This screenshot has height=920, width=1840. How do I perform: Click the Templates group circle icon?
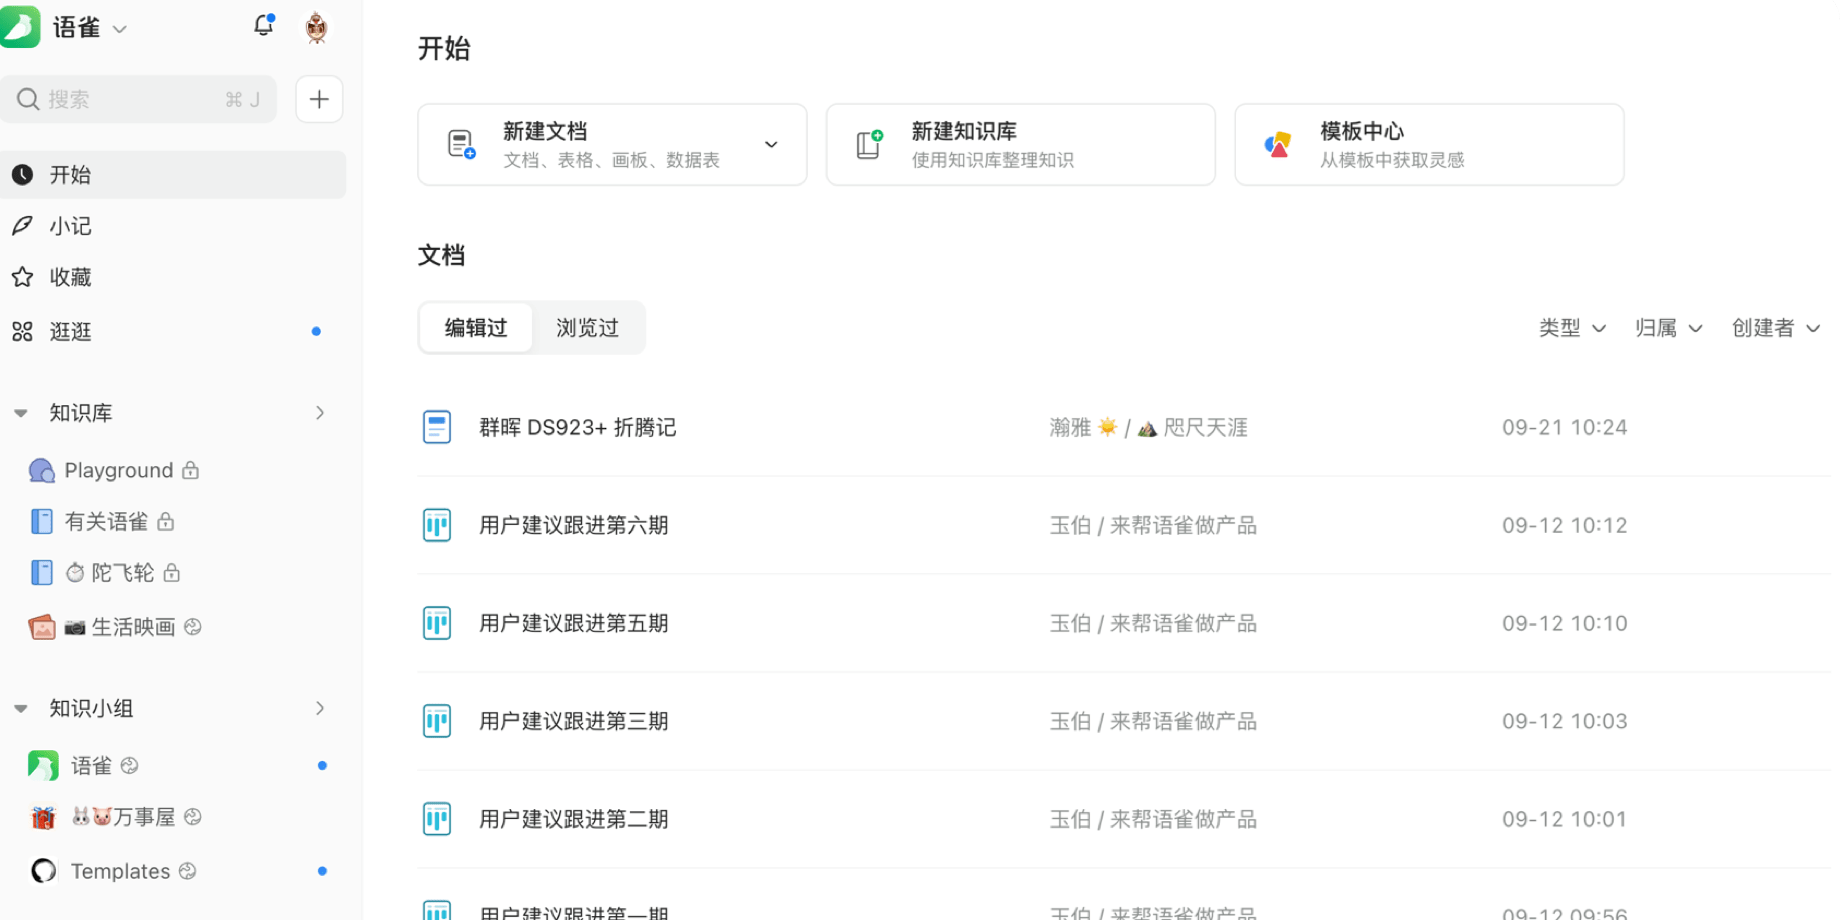pyautogui.click(x=44, y=871)
